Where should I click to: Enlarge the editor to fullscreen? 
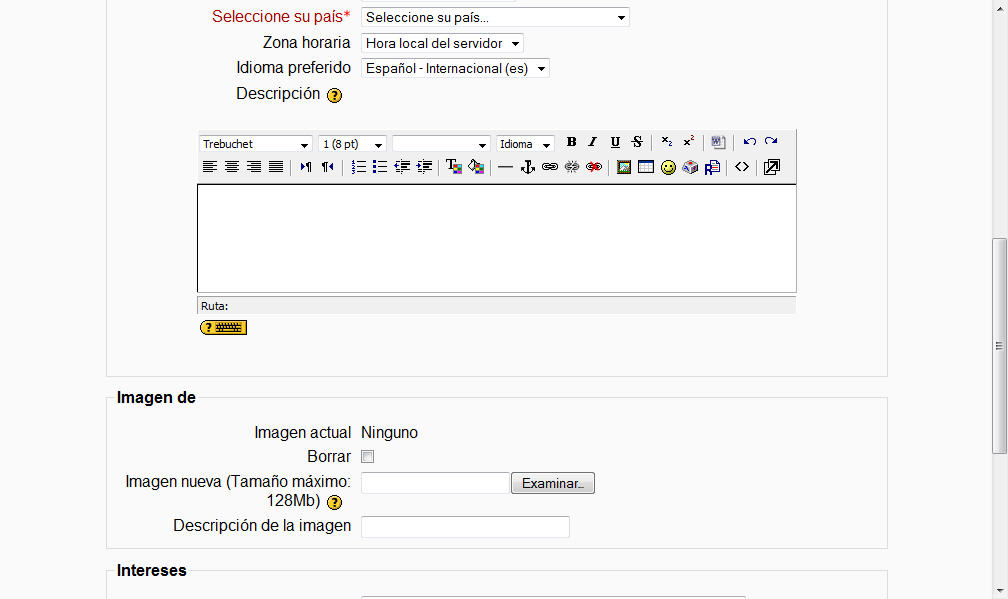pos(771,167)
